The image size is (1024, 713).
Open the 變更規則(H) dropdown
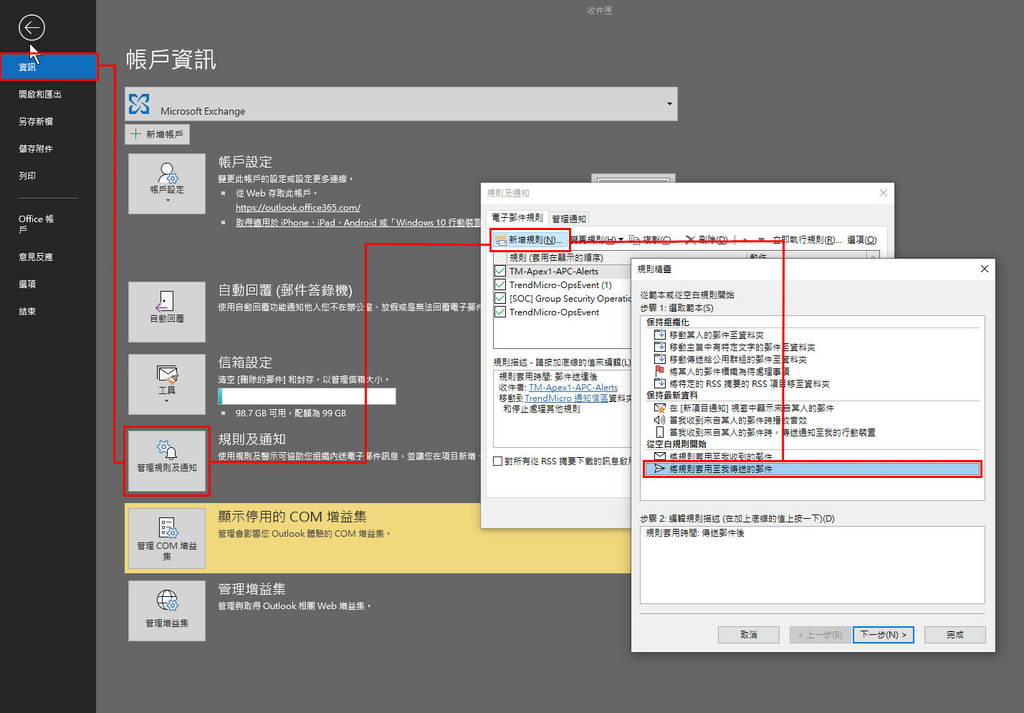click(596, 240)
